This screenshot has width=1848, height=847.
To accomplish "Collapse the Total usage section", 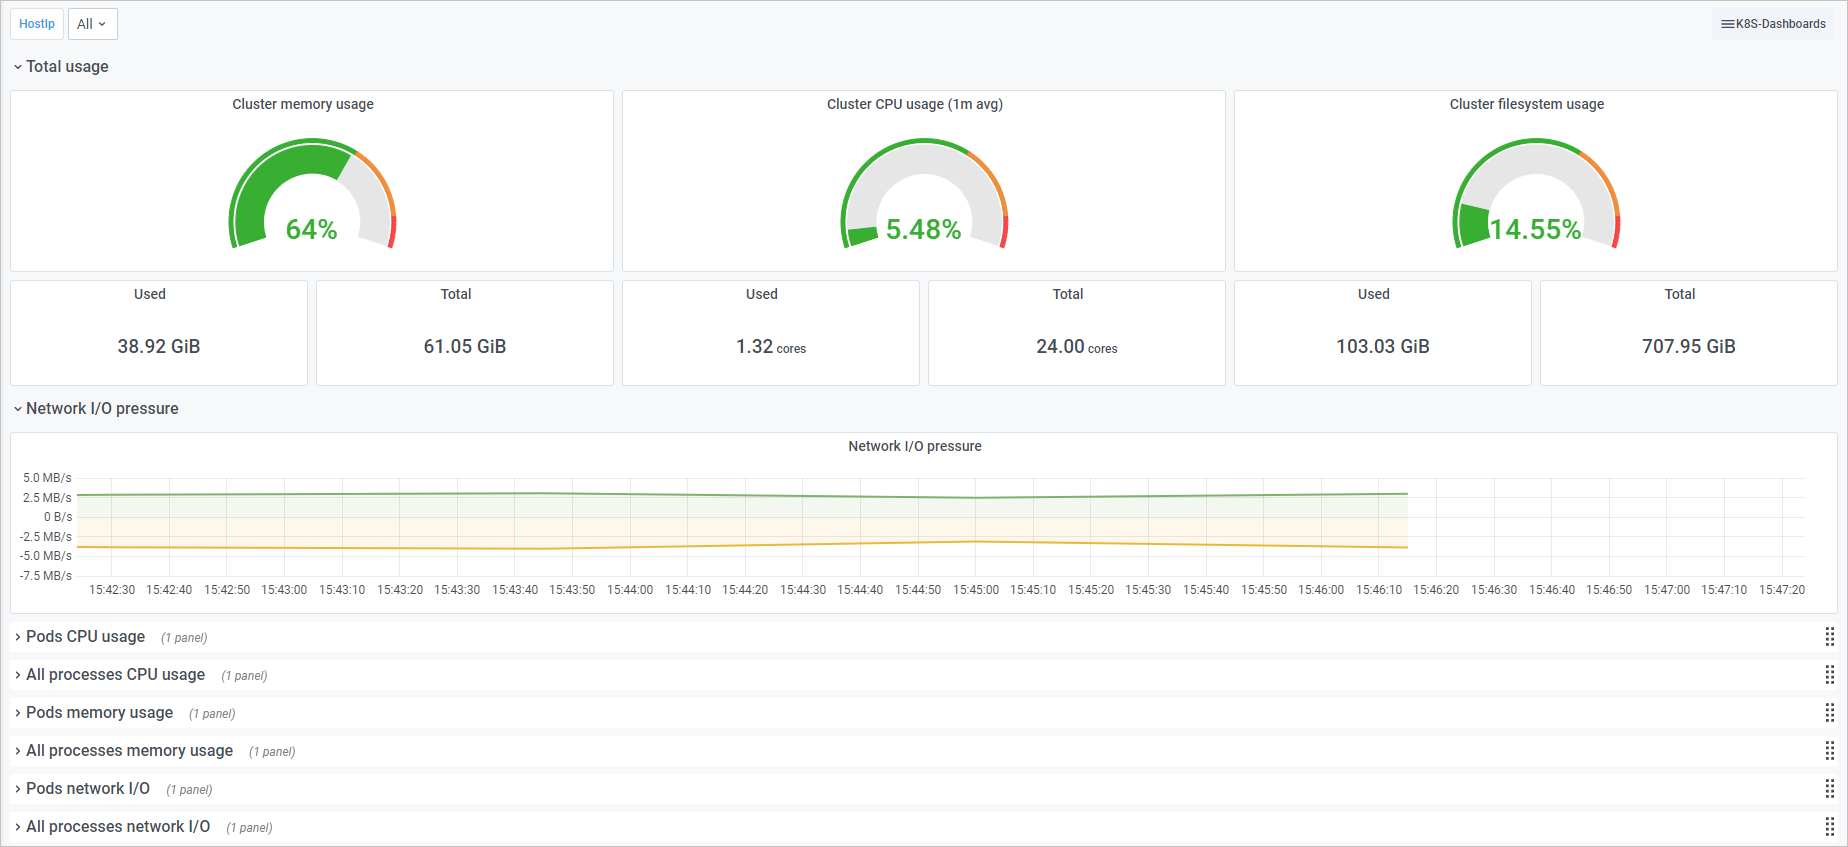I will pyautogui.click(x=61, y=67).
